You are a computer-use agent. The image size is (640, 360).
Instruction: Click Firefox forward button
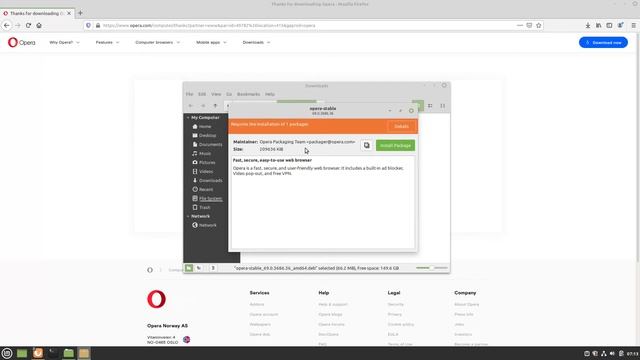tap(18, 25)
